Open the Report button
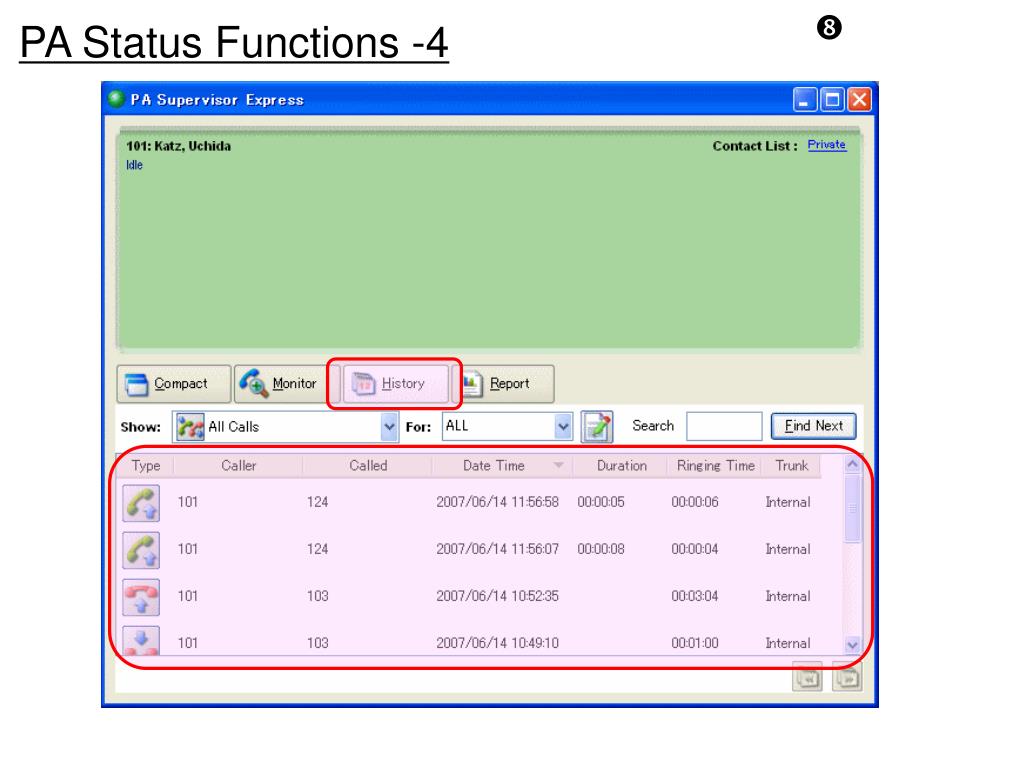 [504, 384]
